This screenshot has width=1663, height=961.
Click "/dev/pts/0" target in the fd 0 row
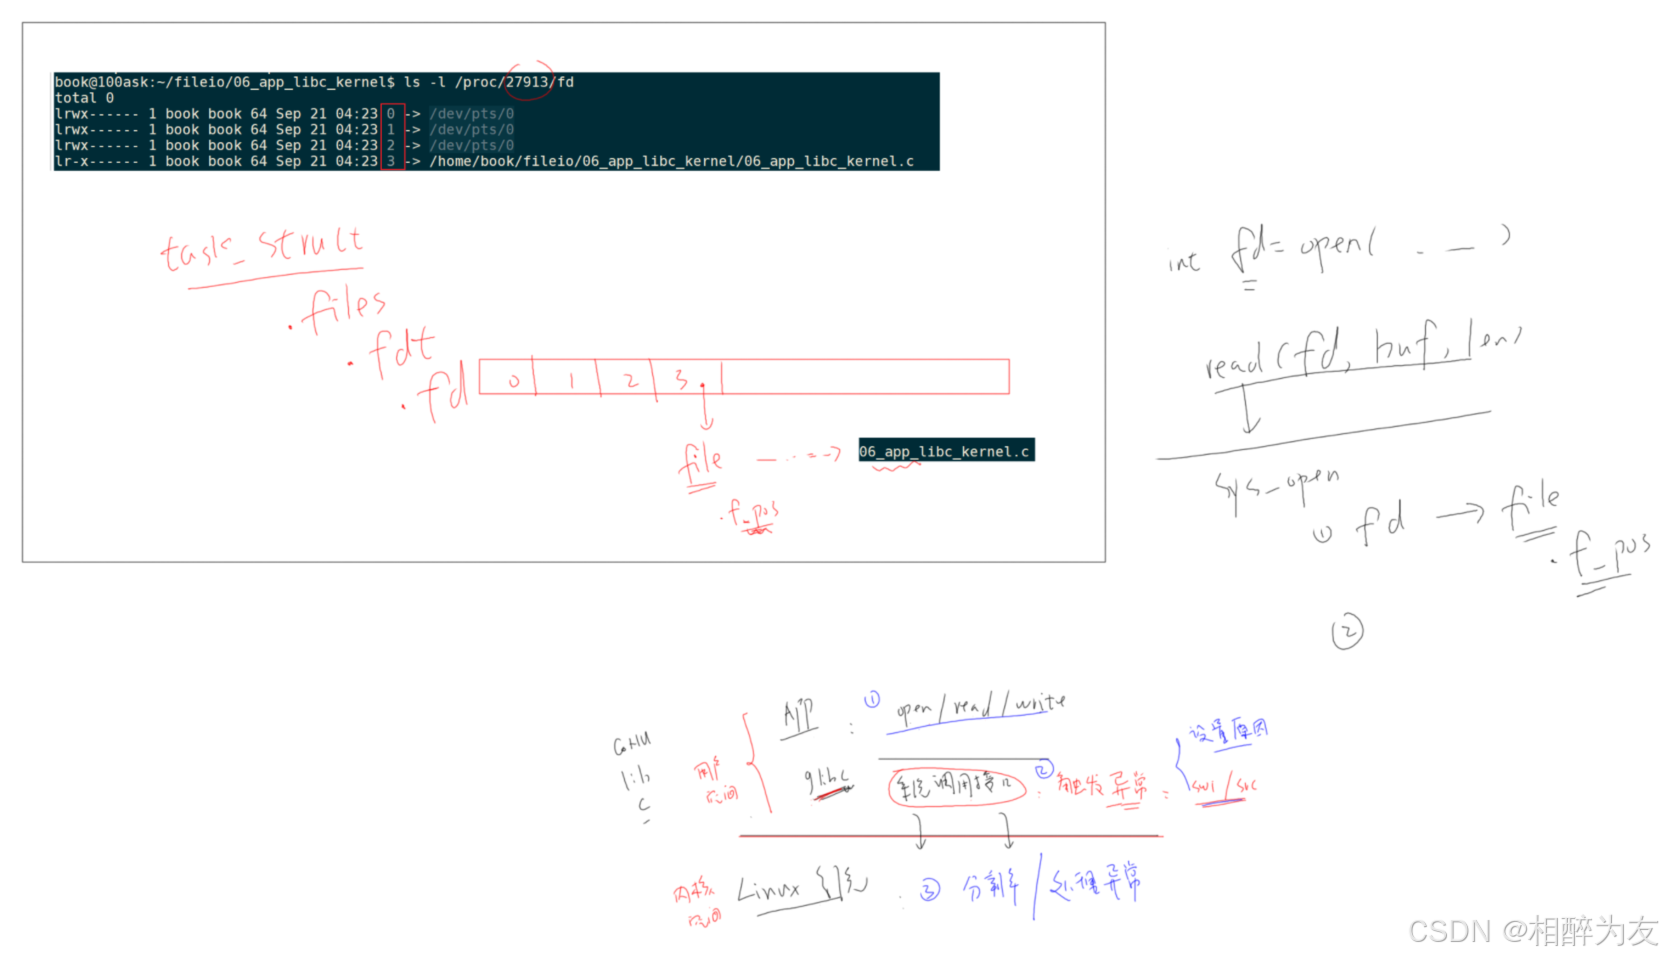click(x=471, y=114)
